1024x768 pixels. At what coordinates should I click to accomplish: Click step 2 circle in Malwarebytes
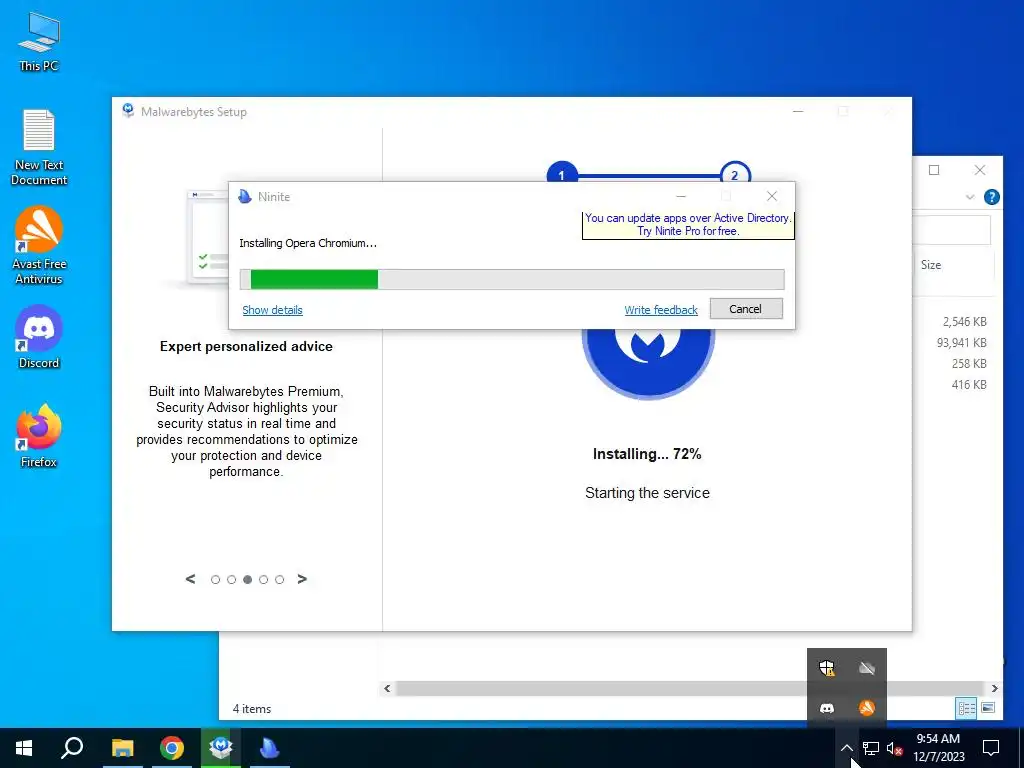tap(735, 172)
